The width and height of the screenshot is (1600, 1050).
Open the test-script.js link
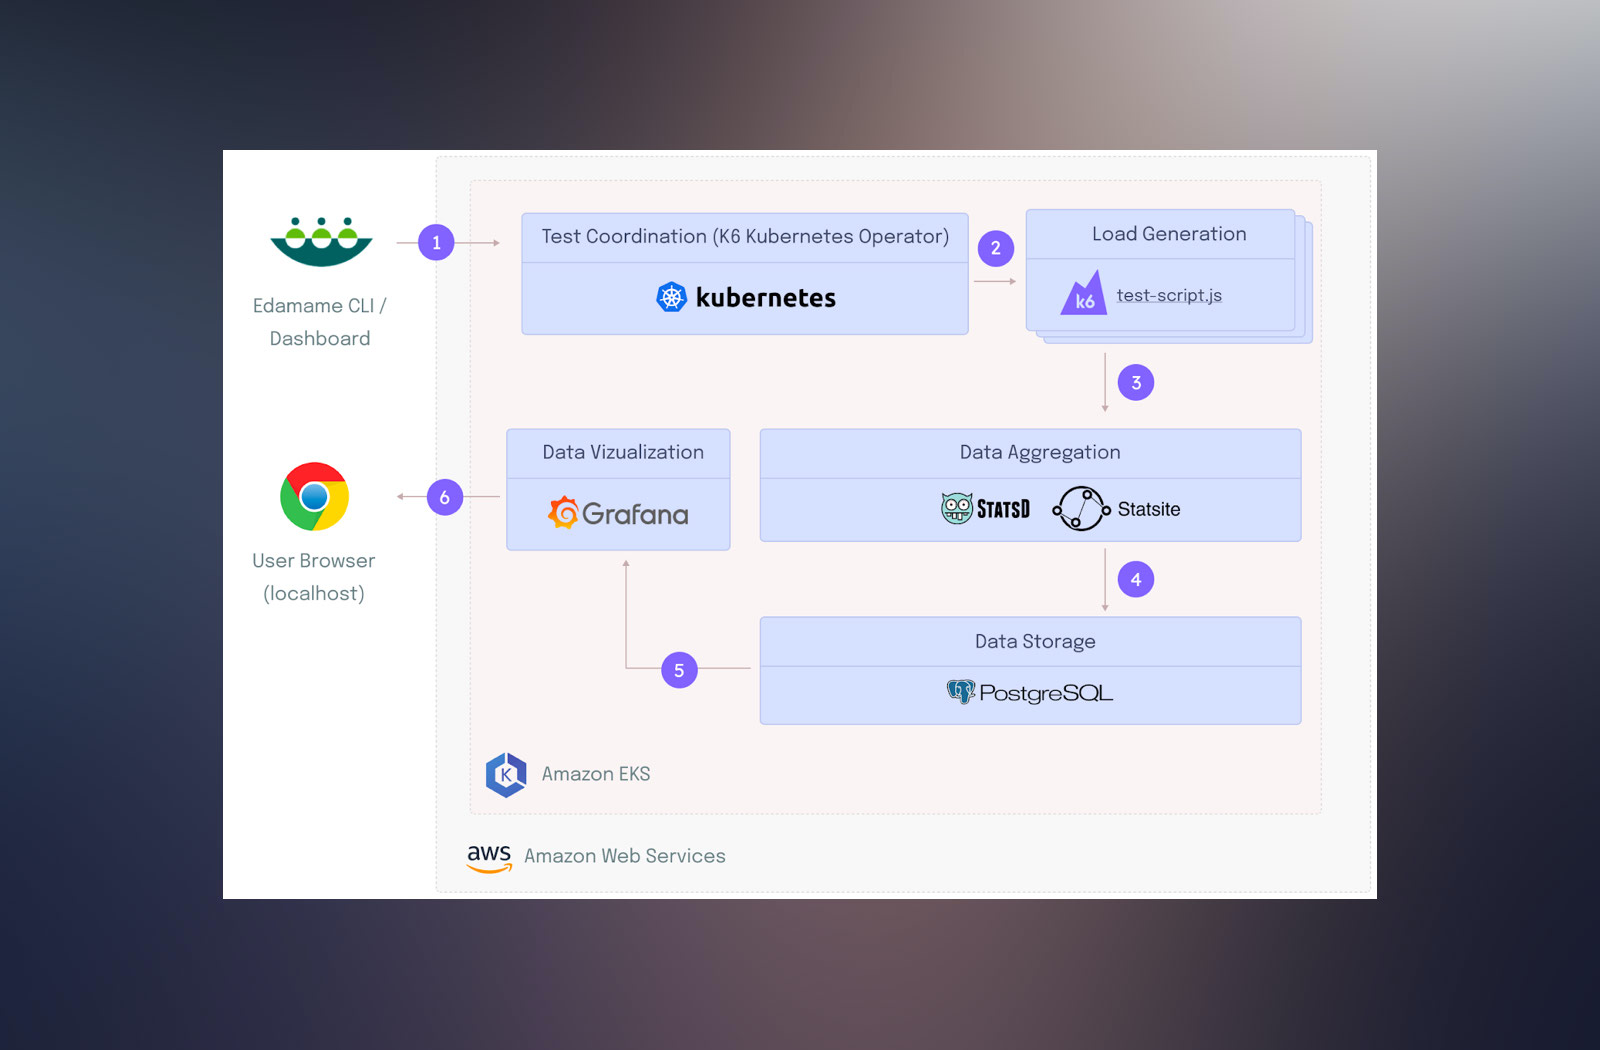(x=1169, y=295)
